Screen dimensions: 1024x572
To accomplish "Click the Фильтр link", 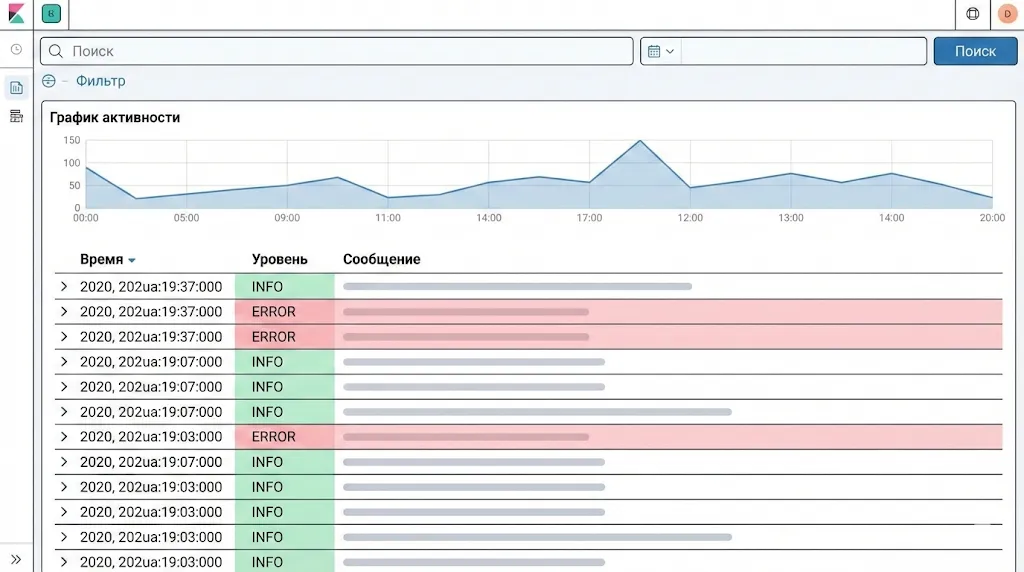I will point(101,81).
